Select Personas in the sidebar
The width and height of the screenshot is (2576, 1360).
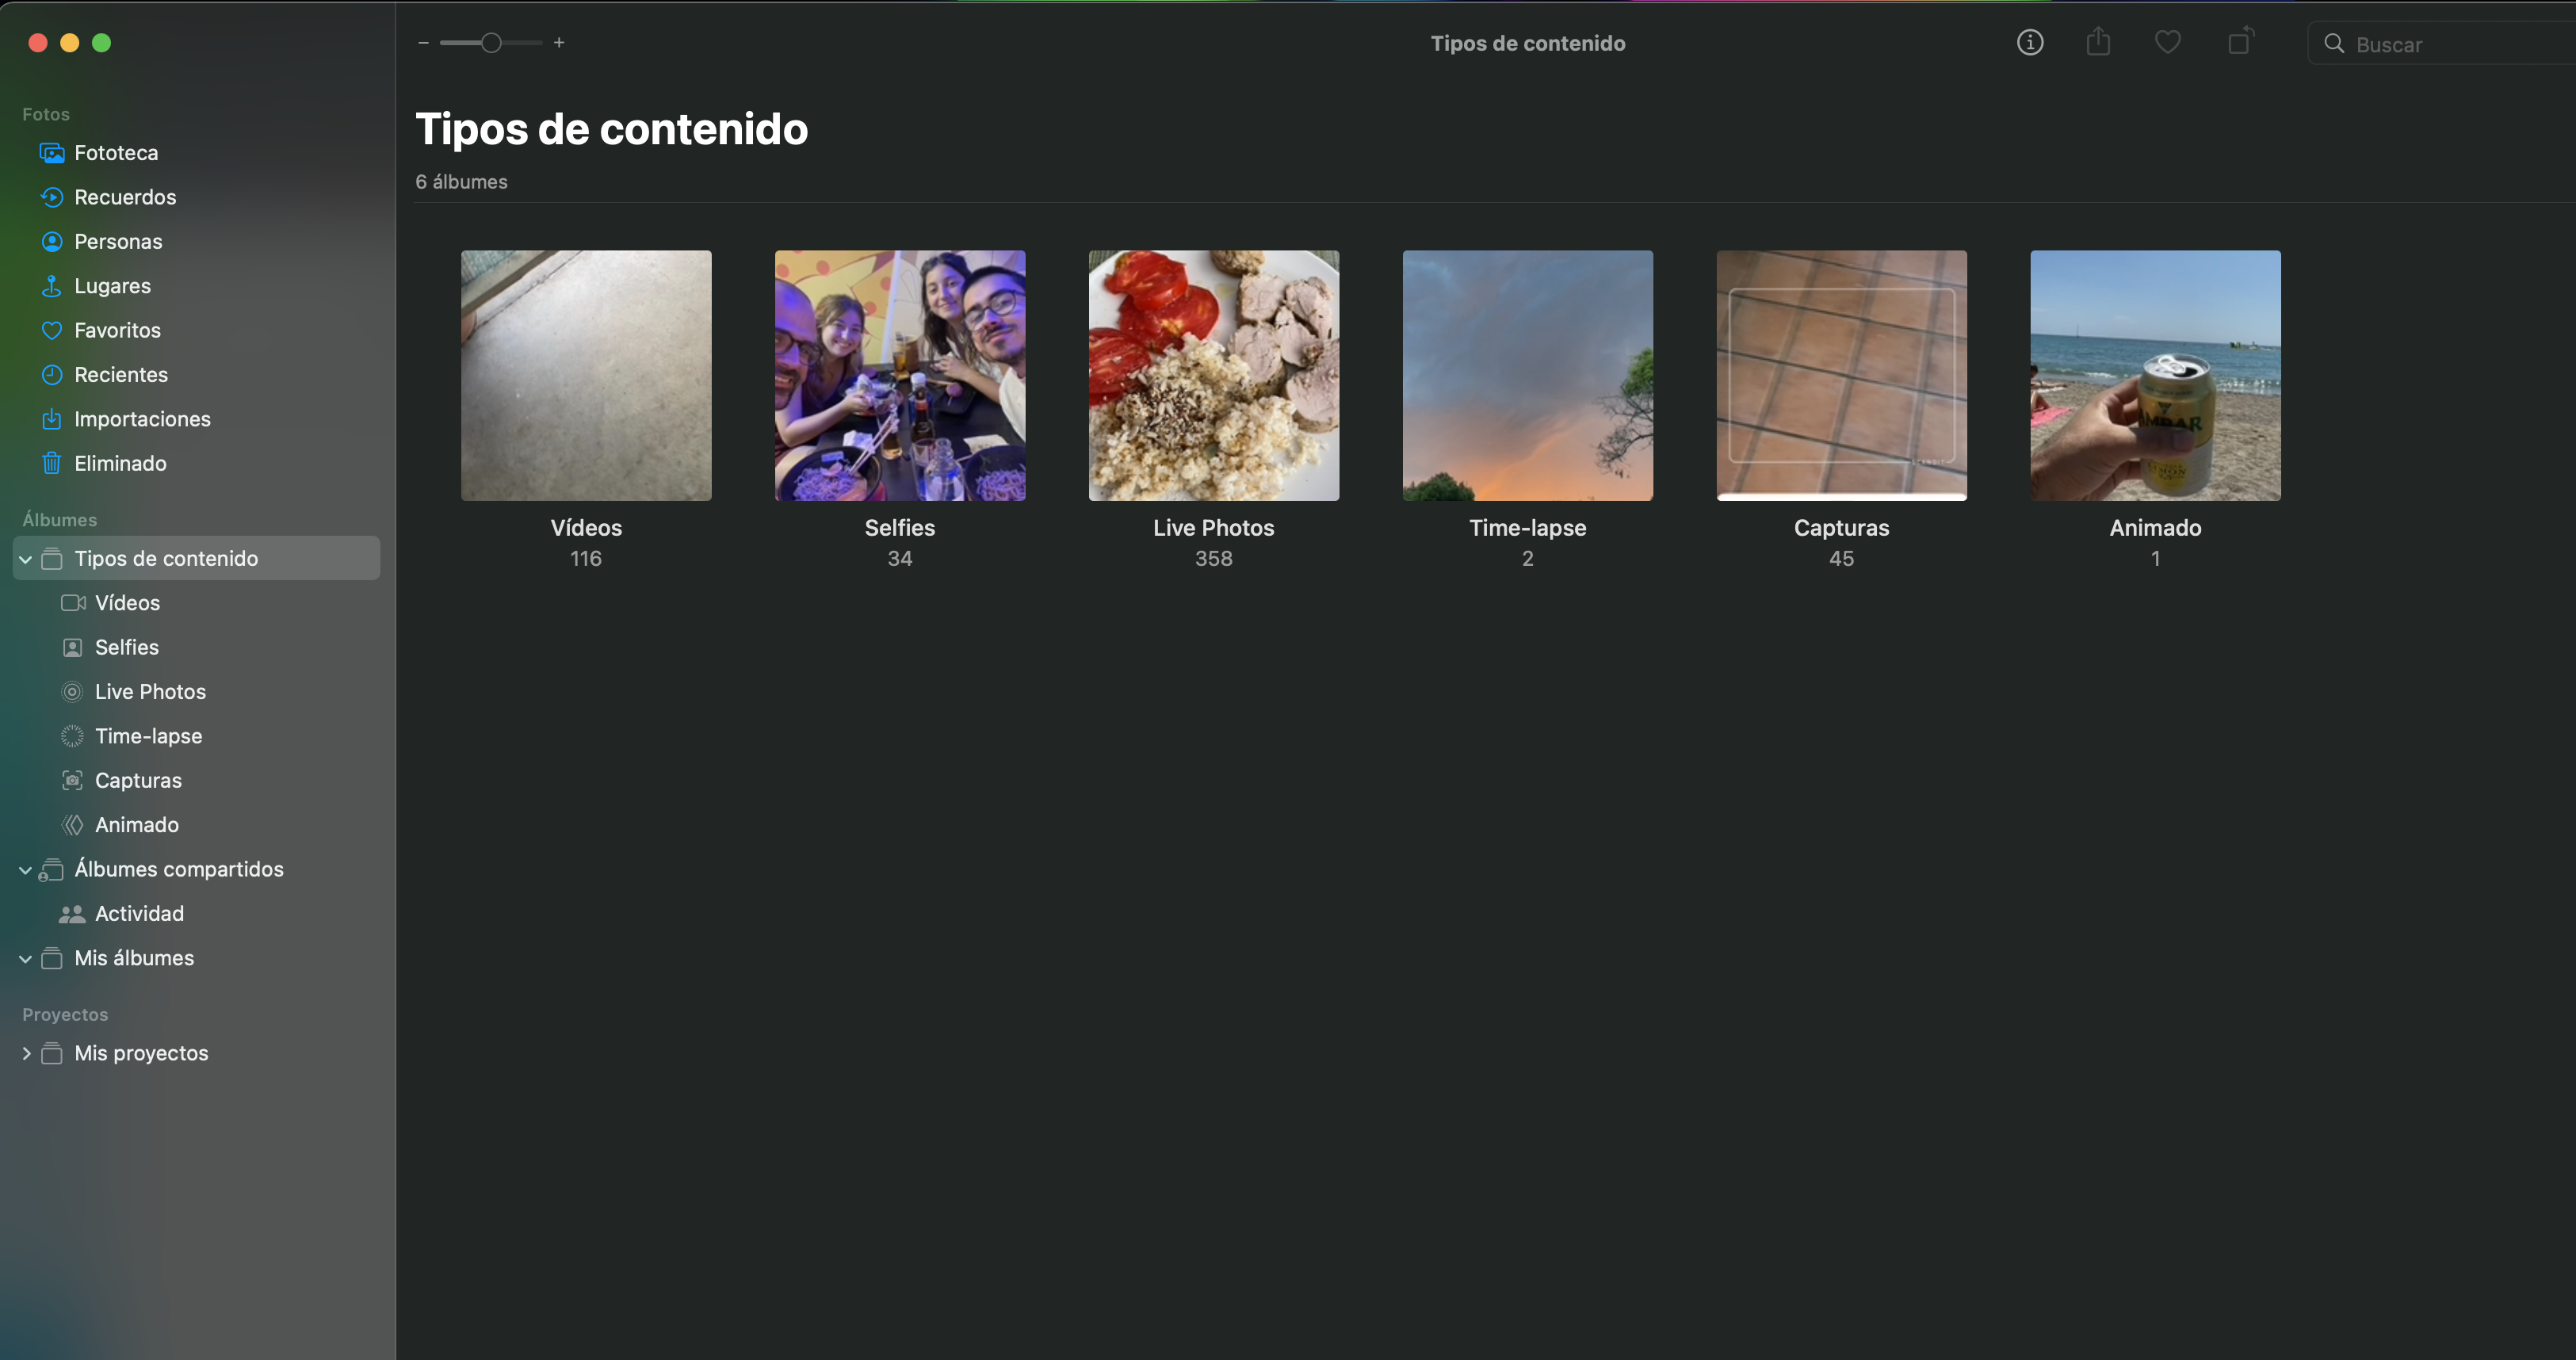point(117,241)
